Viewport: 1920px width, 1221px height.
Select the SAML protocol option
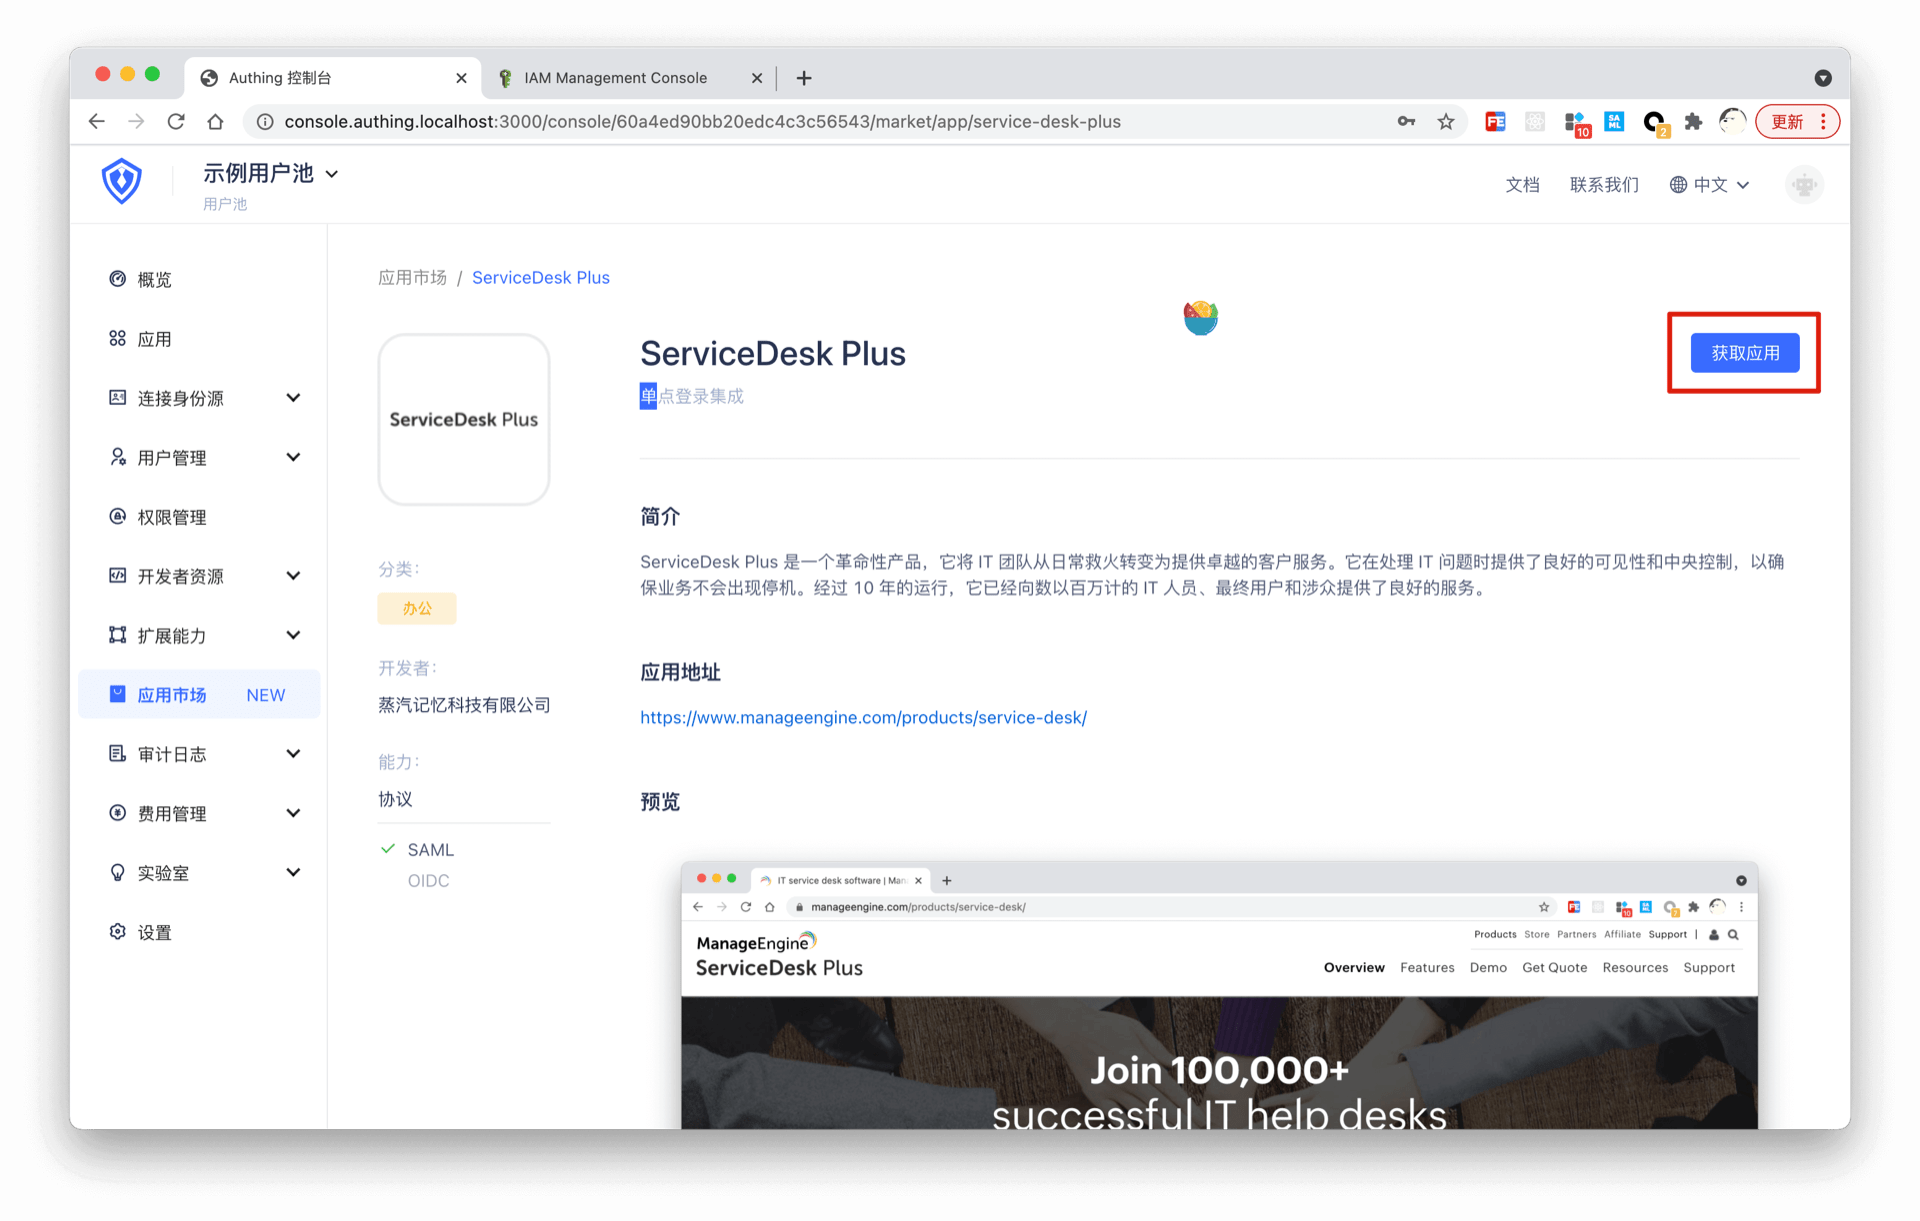pyautogui.click(x=430, y=849)
